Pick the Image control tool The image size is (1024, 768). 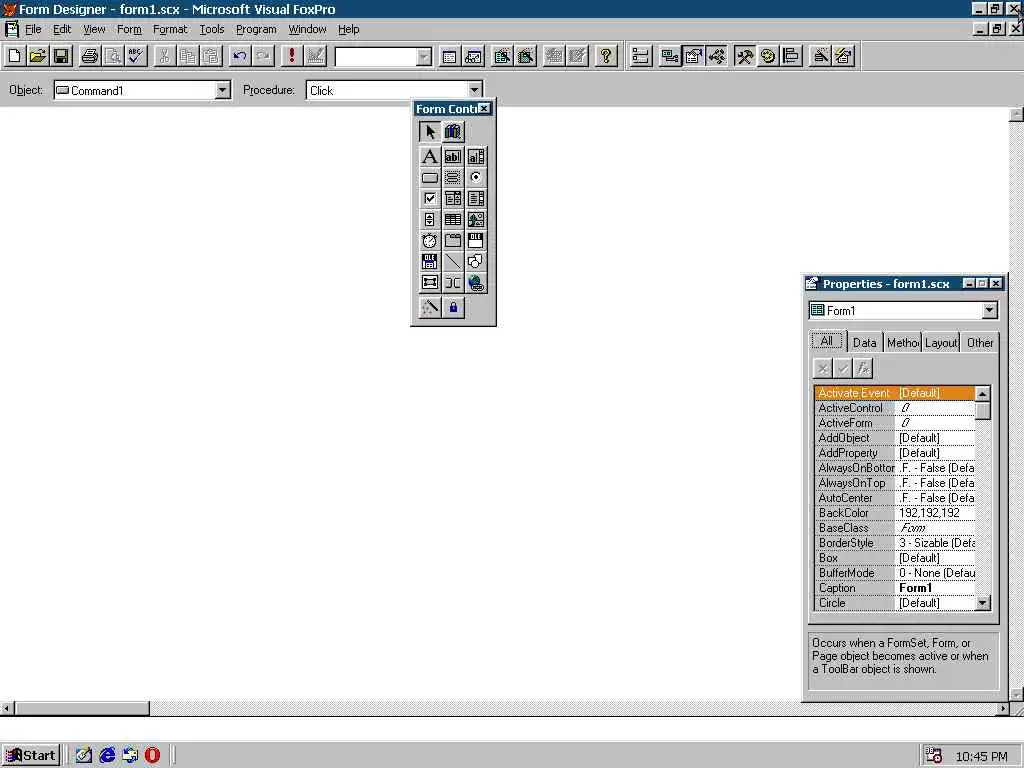[x=476, y=219]
